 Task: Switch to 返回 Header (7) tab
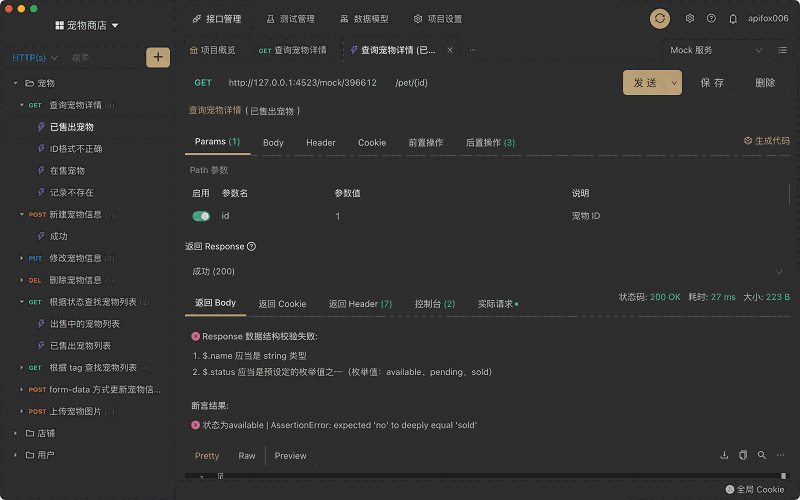tap(360, 304)
